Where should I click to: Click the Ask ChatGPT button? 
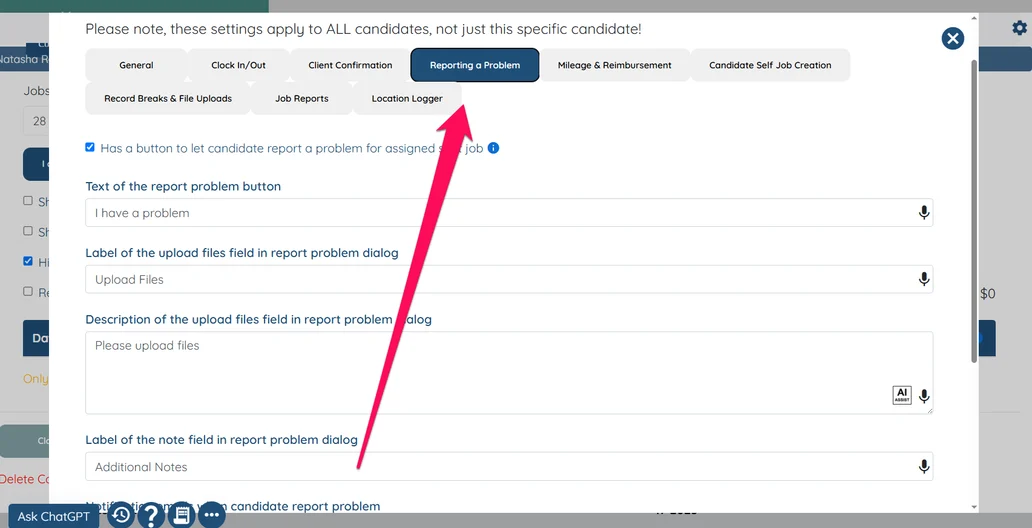pos(54,517)
